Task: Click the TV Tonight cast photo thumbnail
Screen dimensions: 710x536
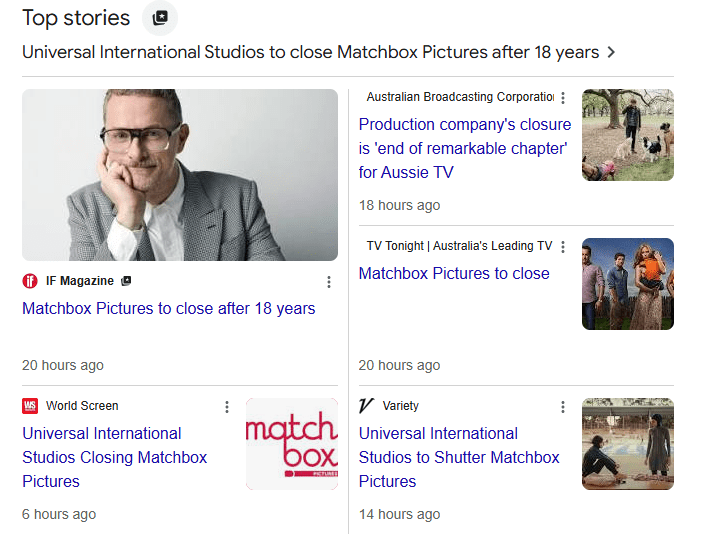Action: pos(628,284)
